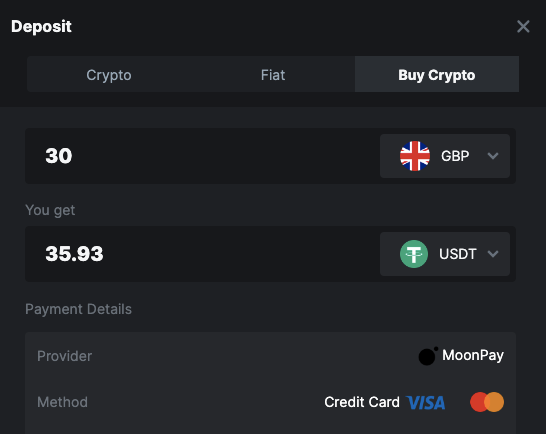
Task: Expand the chevron next to GBP
Action: coord(493,156)
